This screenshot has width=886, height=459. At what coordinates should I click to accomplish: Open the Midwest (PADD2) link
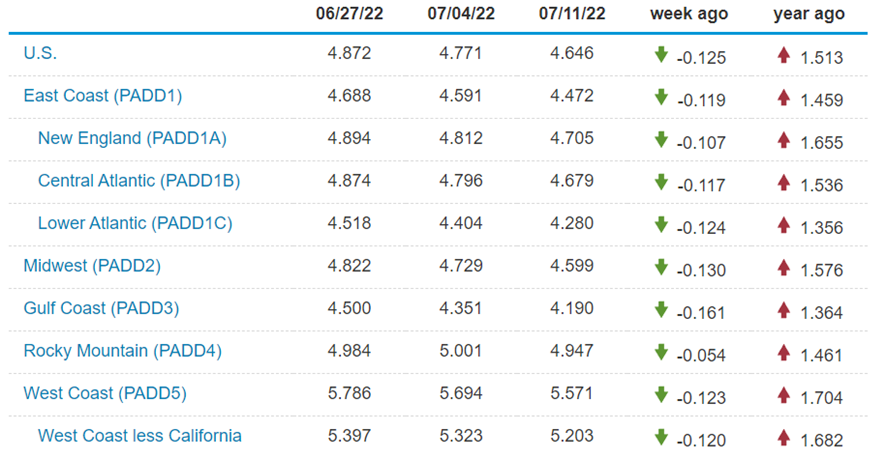tap(92, 266)
